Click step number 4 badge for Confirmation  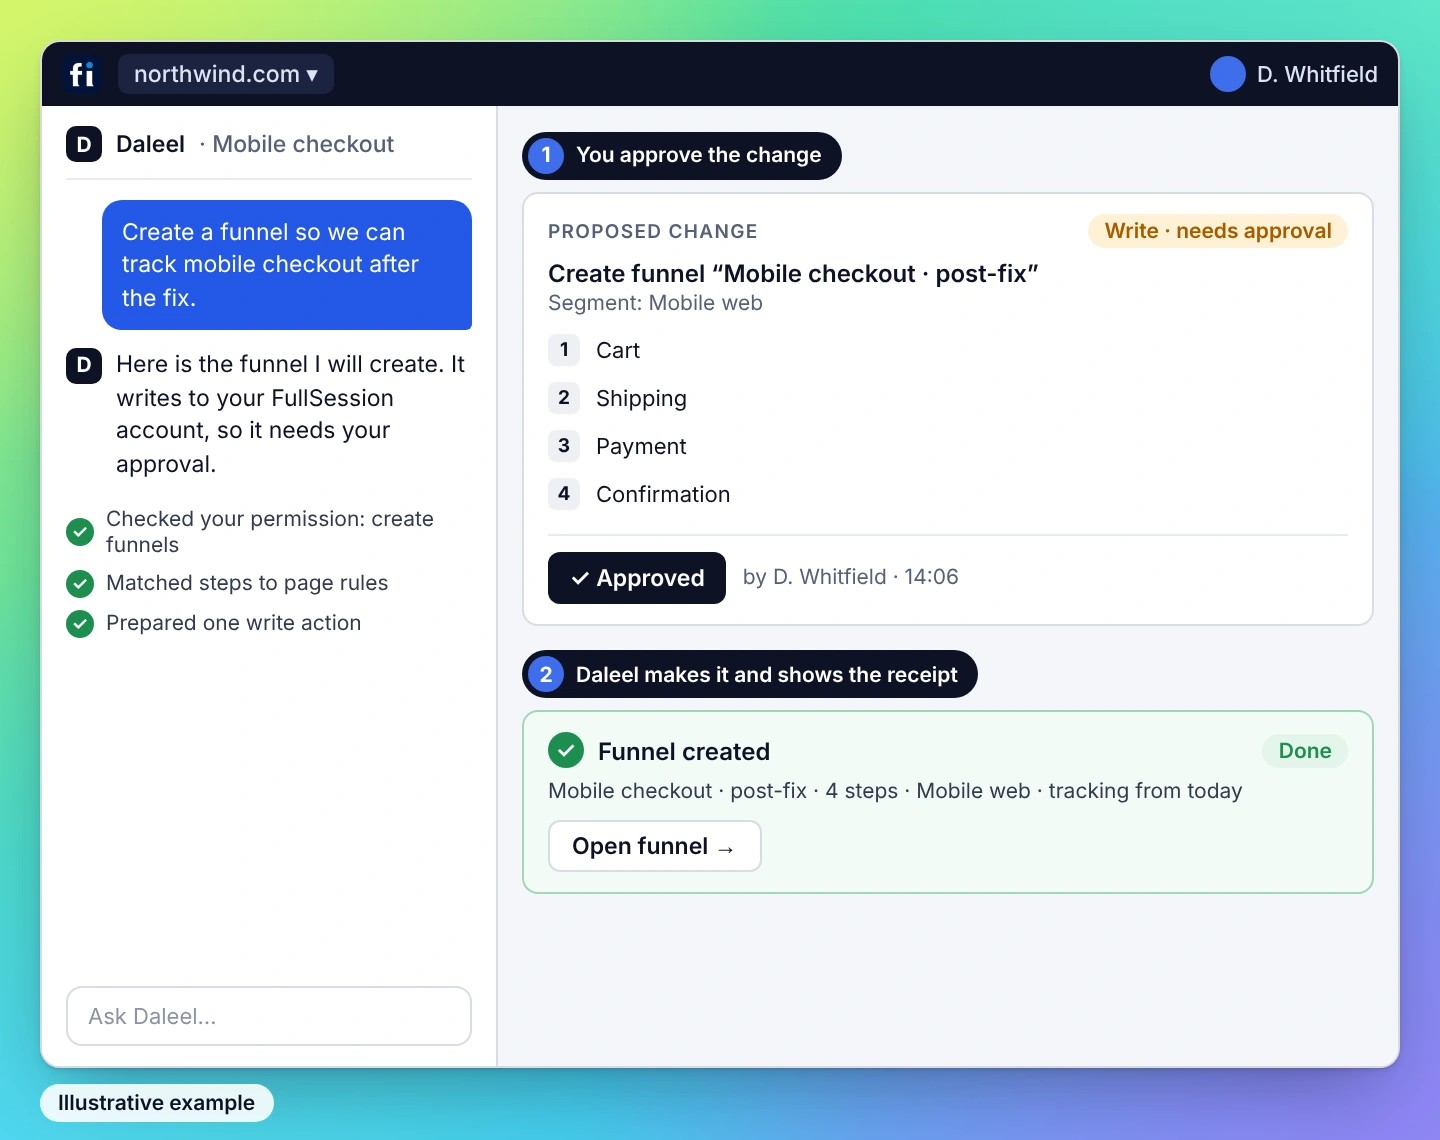tap(564, 494)
